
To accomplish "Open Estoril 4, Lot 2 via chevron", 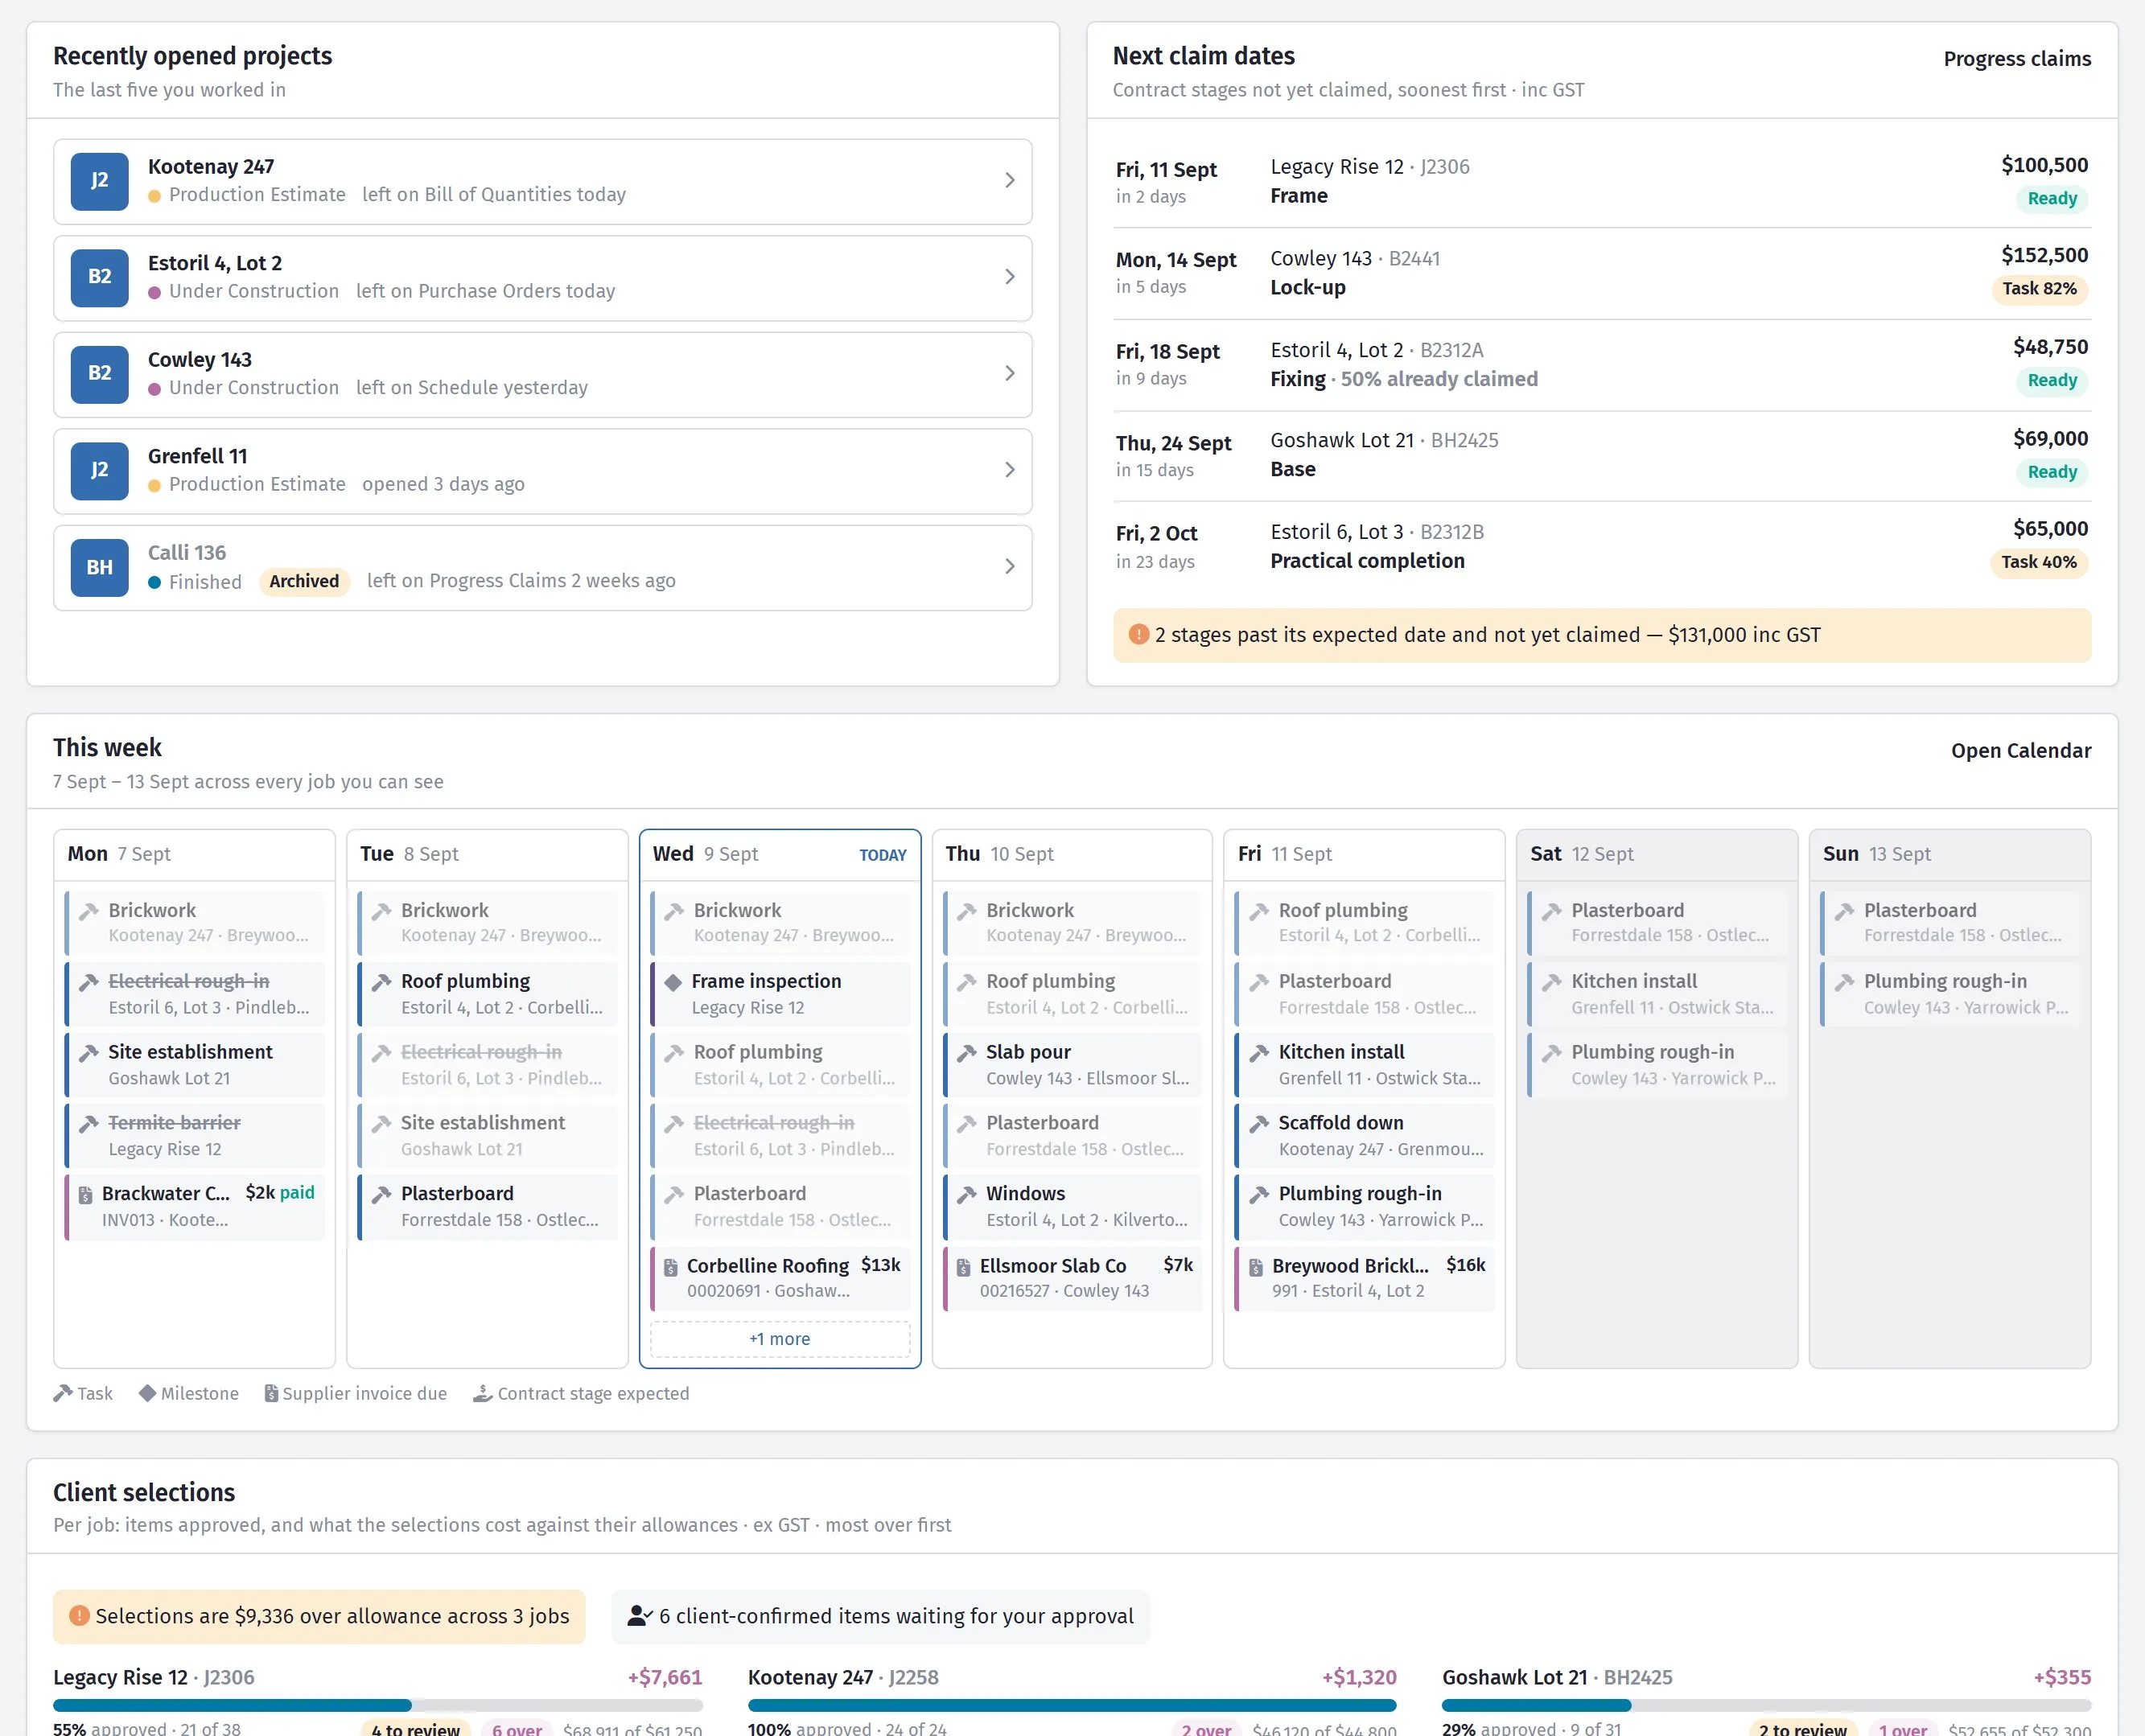I will point(1009,277).
